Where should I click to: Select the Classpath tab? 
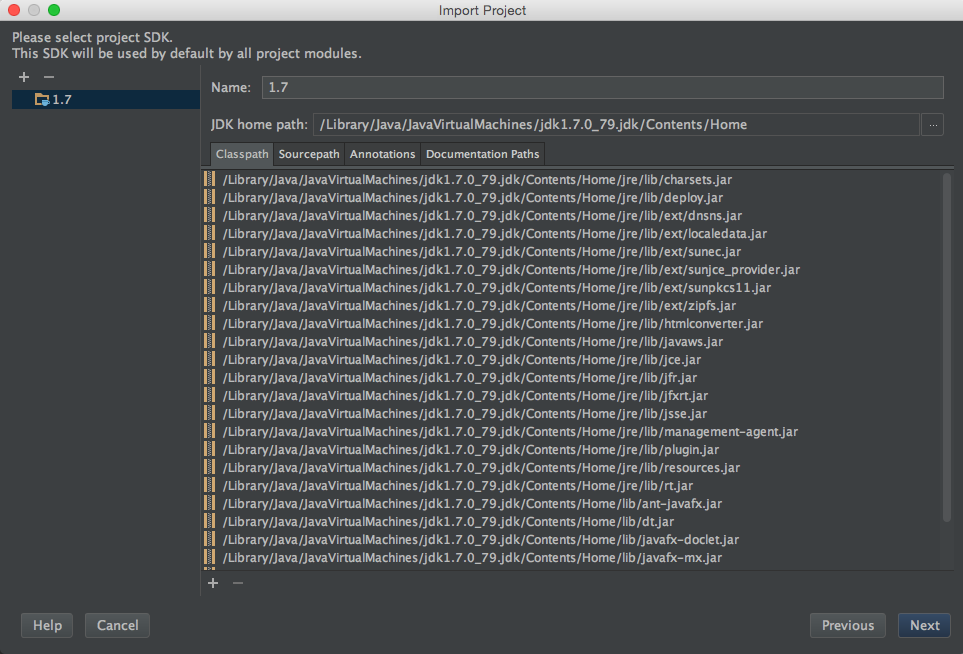[242, 154]
